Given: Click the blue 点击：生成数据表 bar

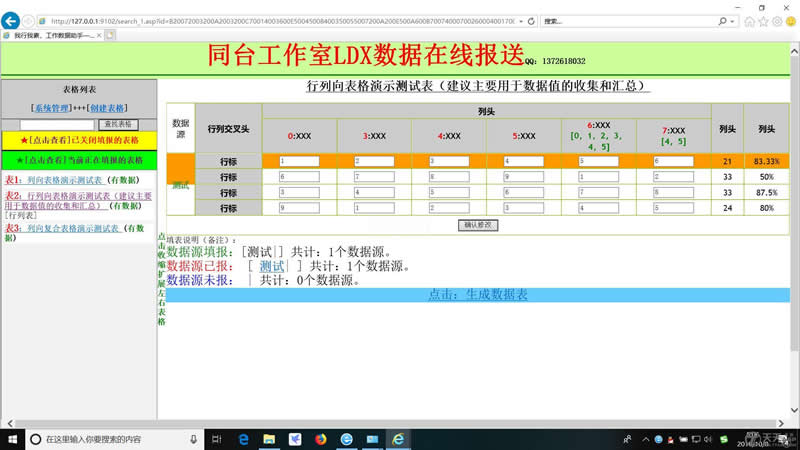Looking at the screenshot, I should pyautogui.click(x=476, y=294).
